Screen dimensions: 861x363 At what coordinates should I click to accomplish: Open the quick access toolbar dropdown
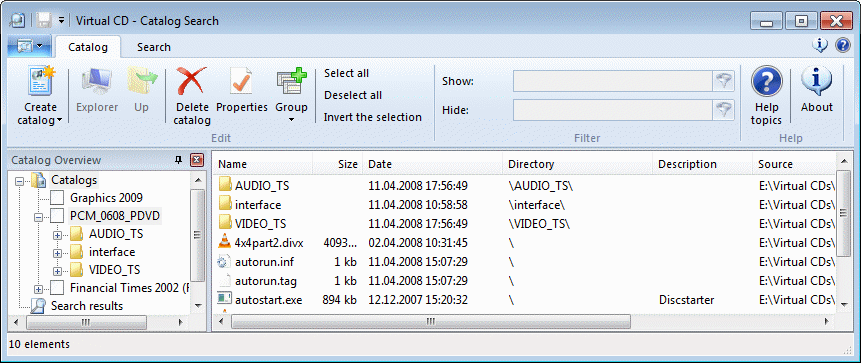pos(62,21)
